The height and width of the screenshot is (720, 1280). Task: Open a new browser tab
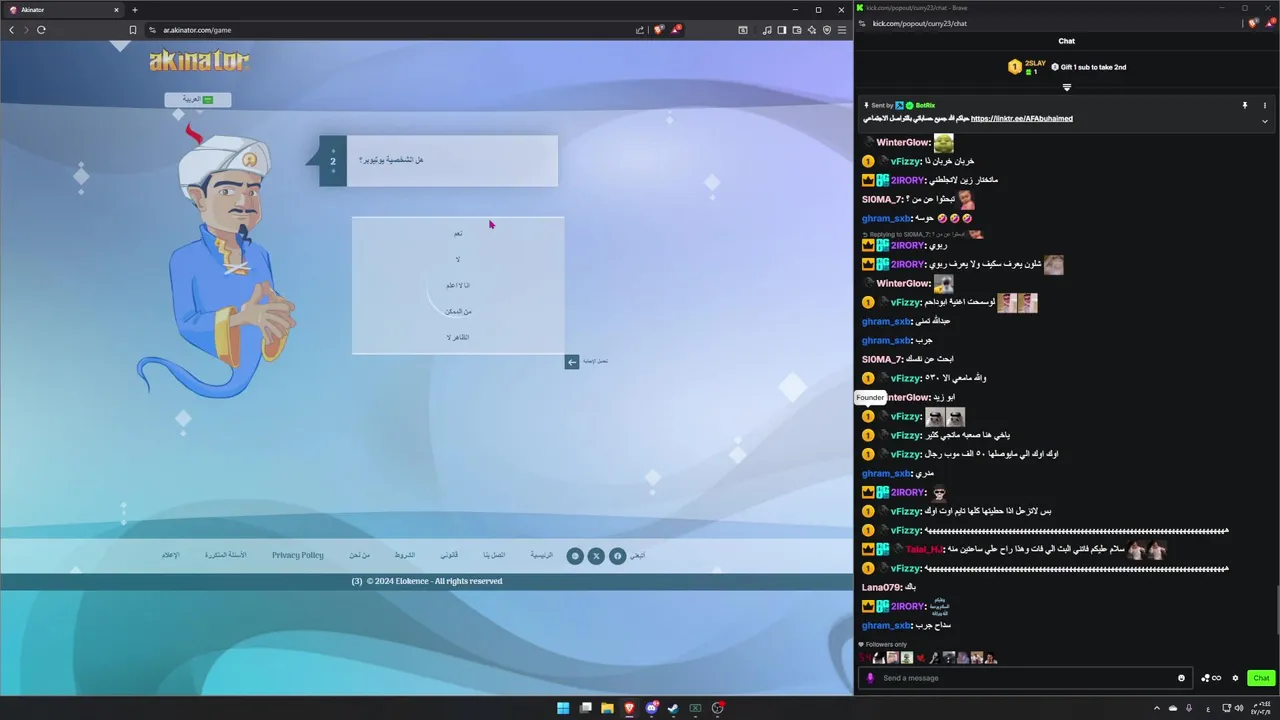click(135, 10)
